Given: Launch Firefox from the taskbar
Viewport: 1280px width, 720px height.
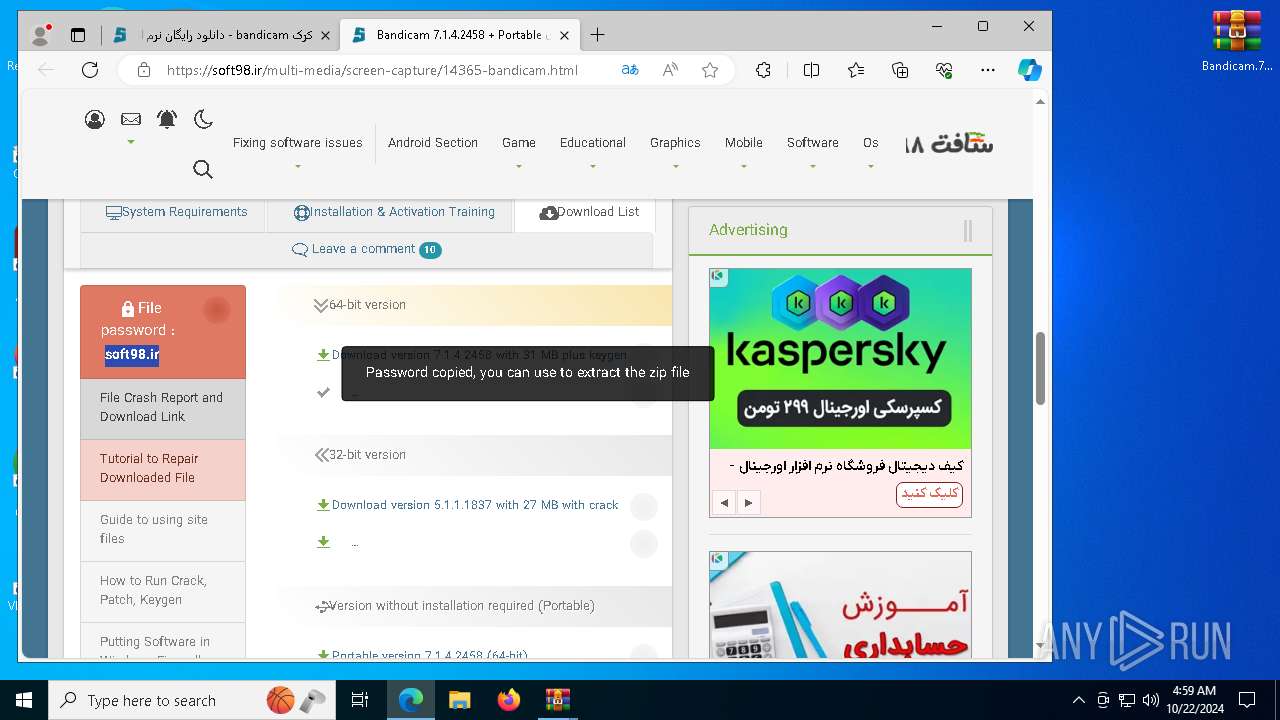Looking at the screenshot, I should coord(509,700).
